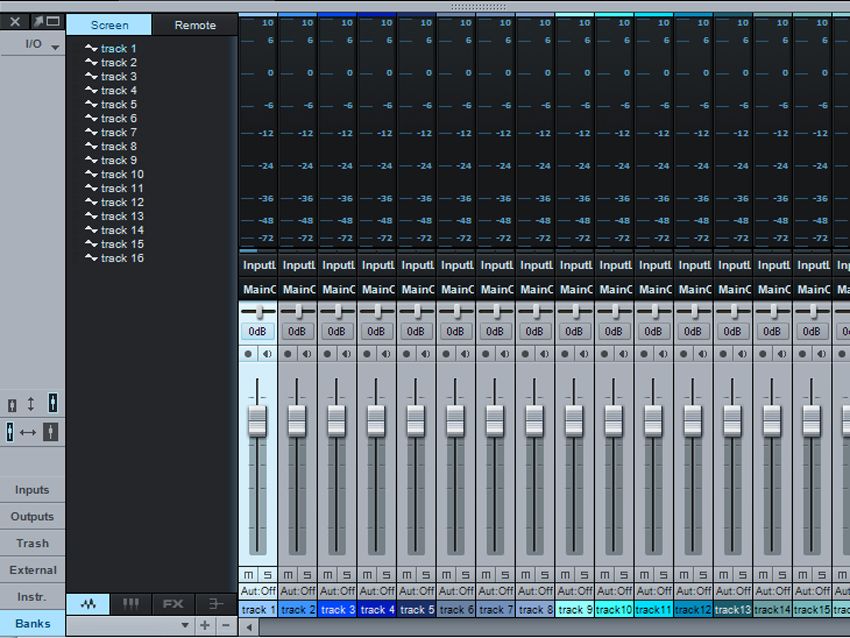This screenshot has height=638, width=850.
Task: Select the narrow channel width icon
Action: pos(9,432)
